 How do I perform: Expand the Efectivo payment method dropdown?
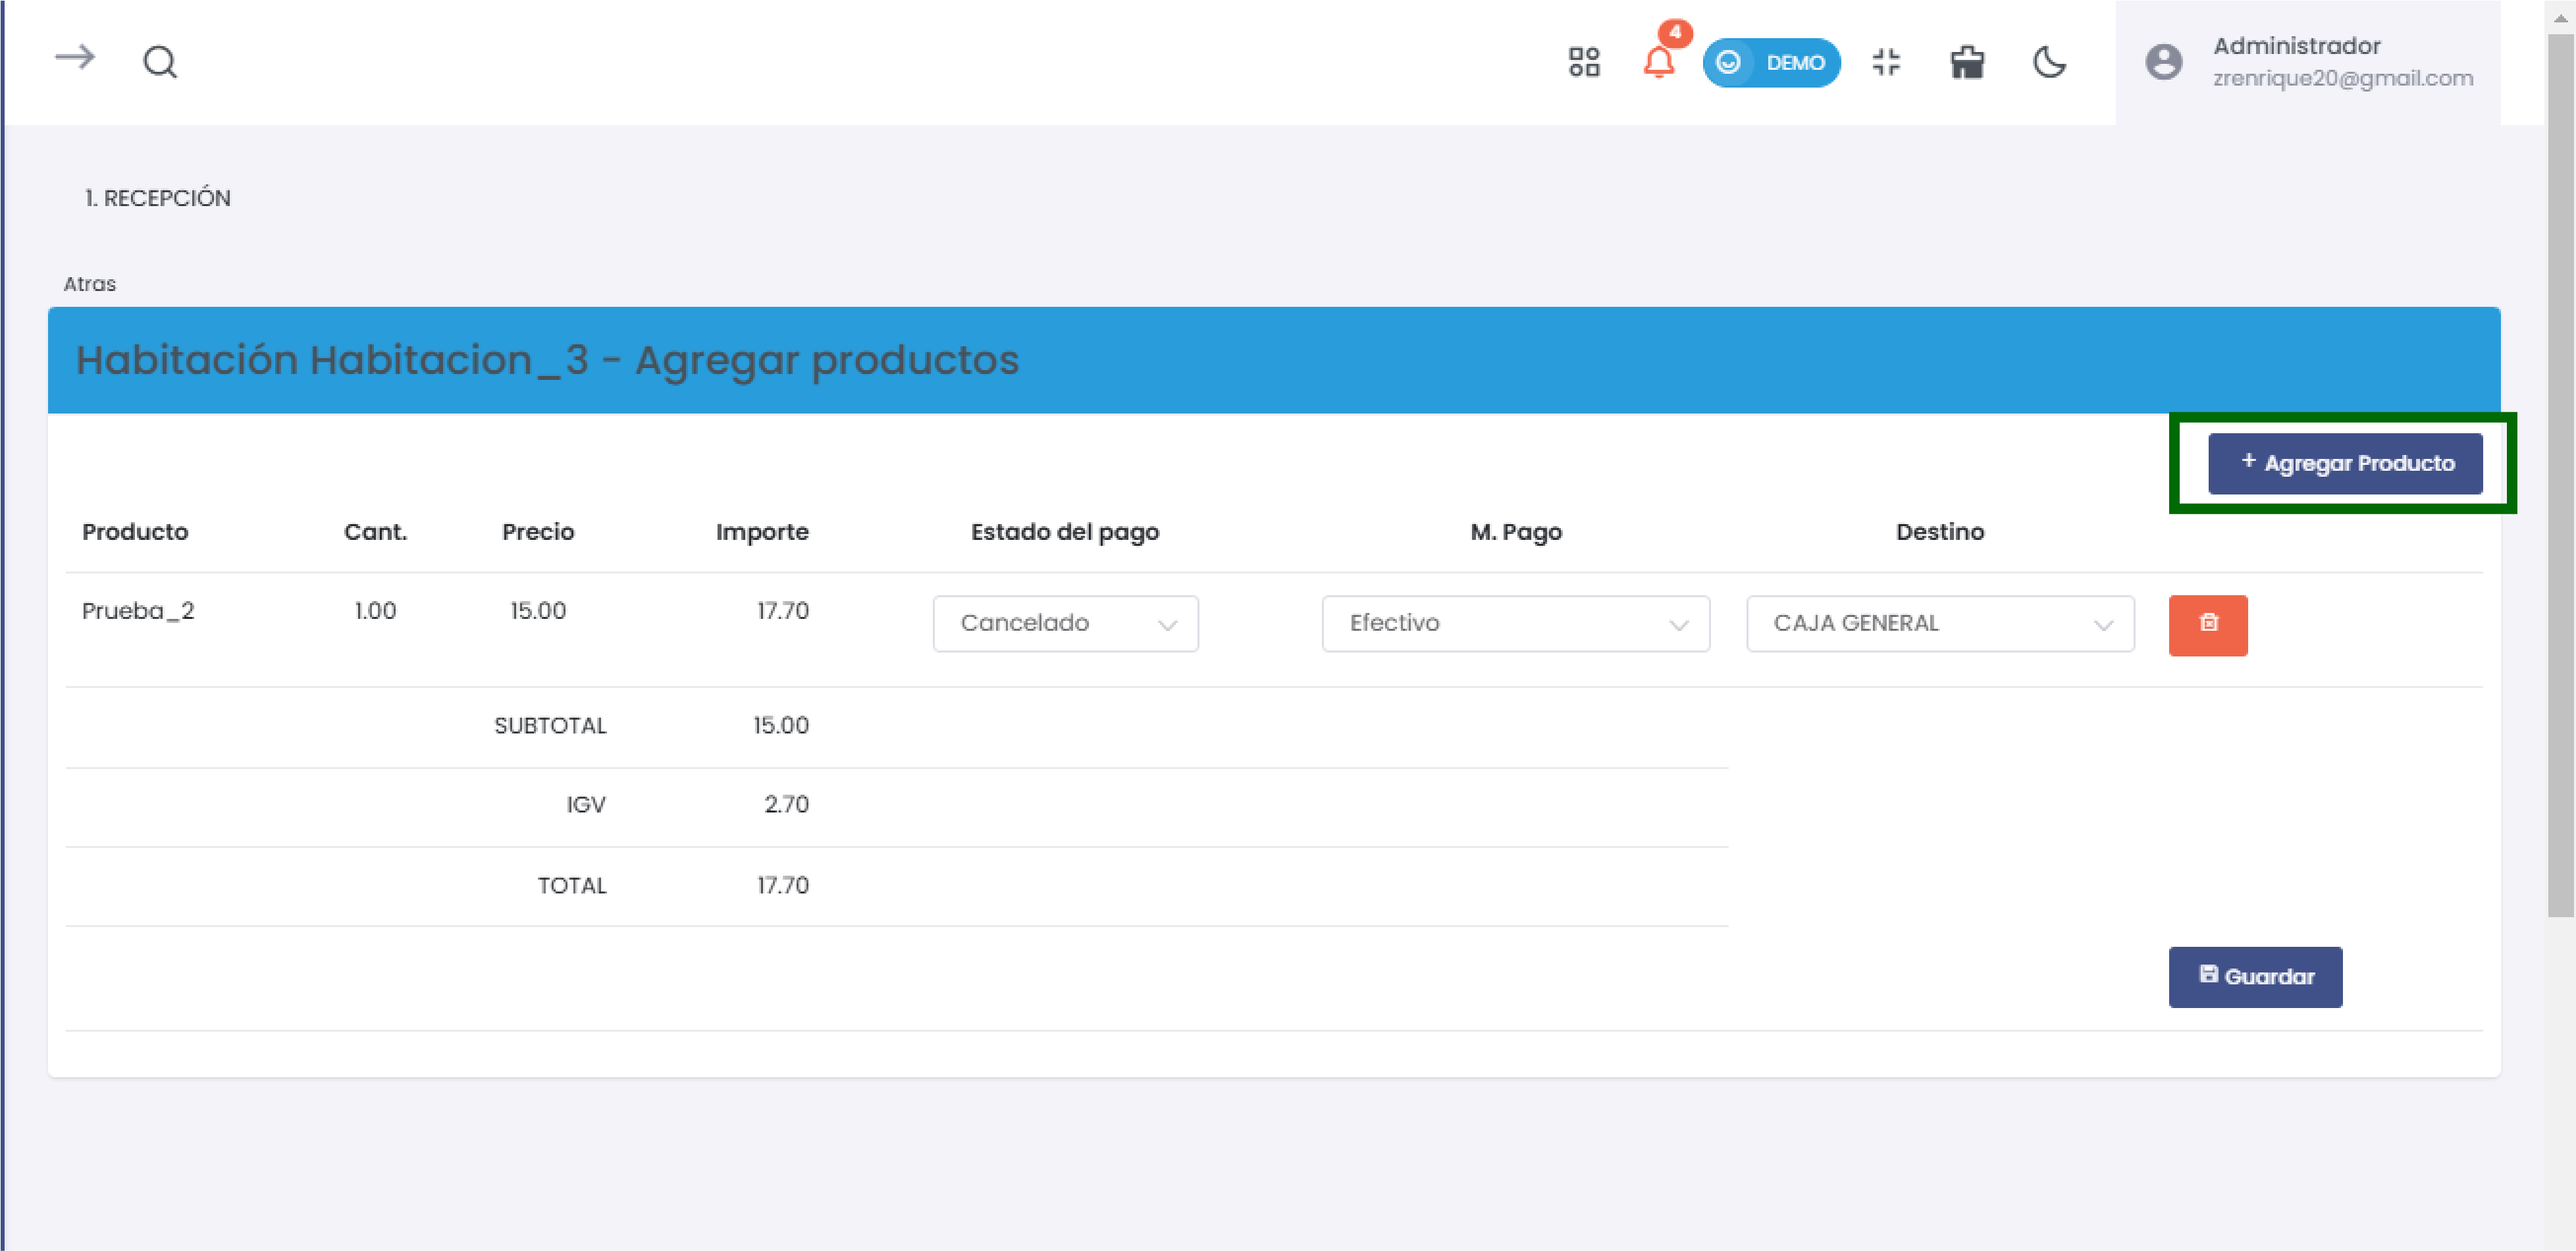coord(1515,624)
